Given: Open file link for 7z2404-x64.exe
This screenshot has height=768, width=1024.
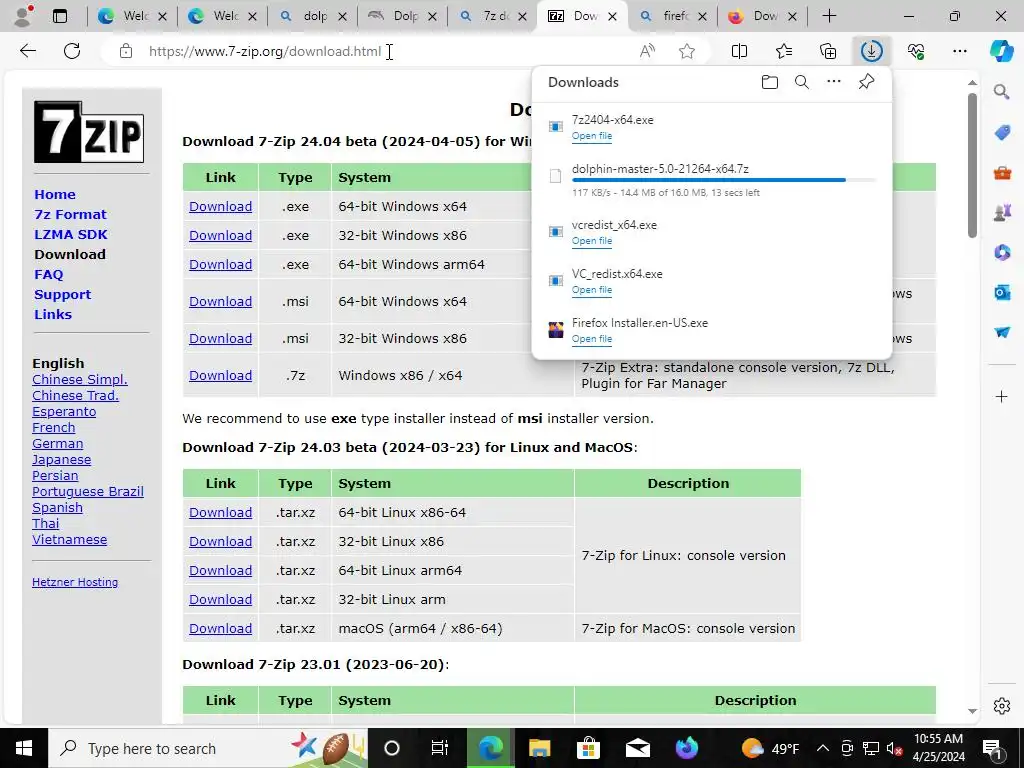Looking at the screenshot, I should point(592,136).
